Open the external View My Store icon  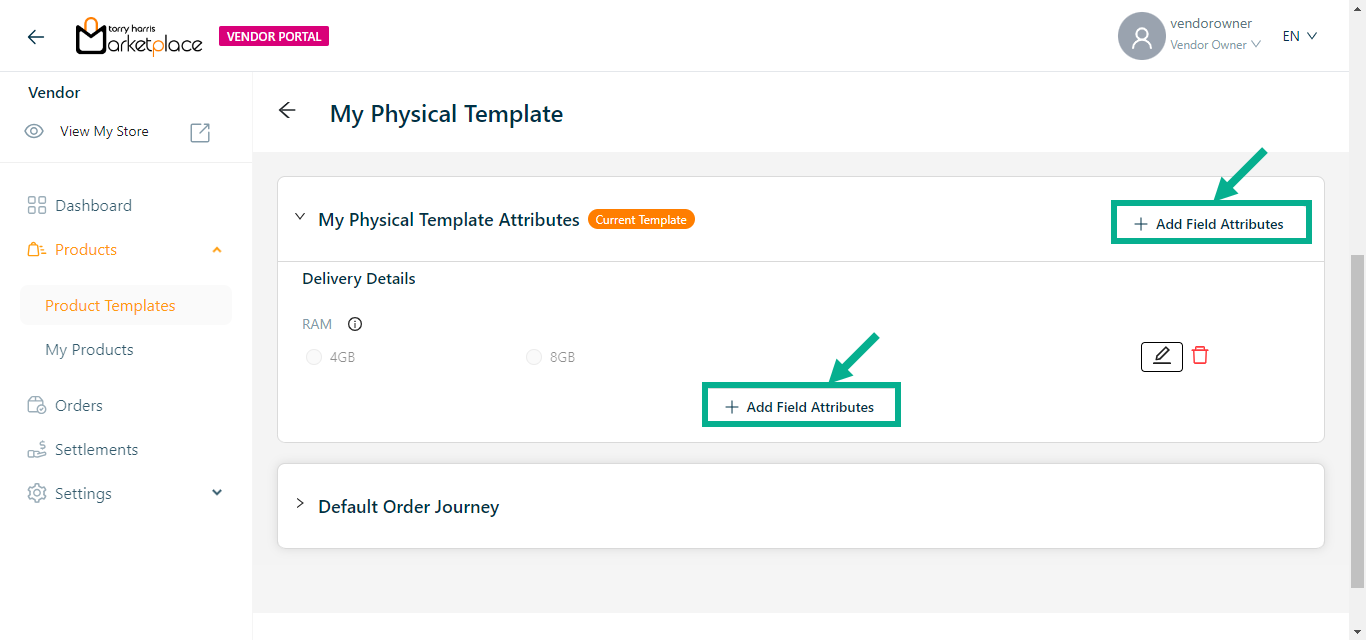200,132
